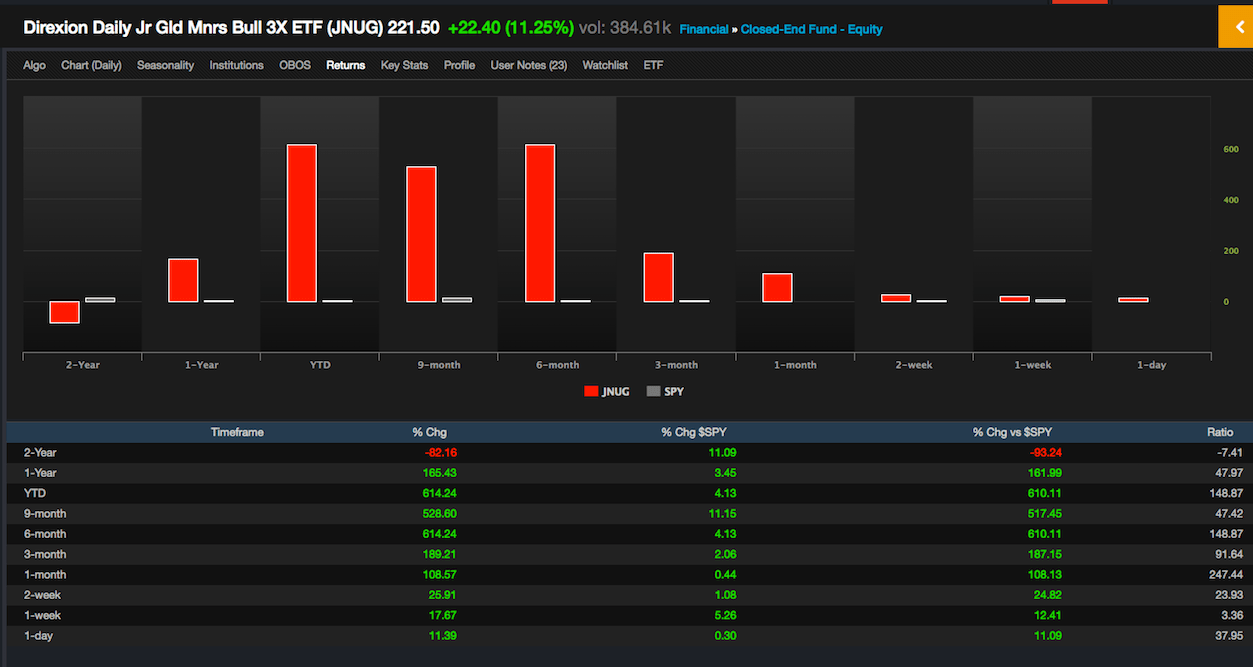Image resolution: width=1253 pixels, height=667 pixels.
Task: Follow the Closed-End Fund - Equity link
Action: point(811,28)
